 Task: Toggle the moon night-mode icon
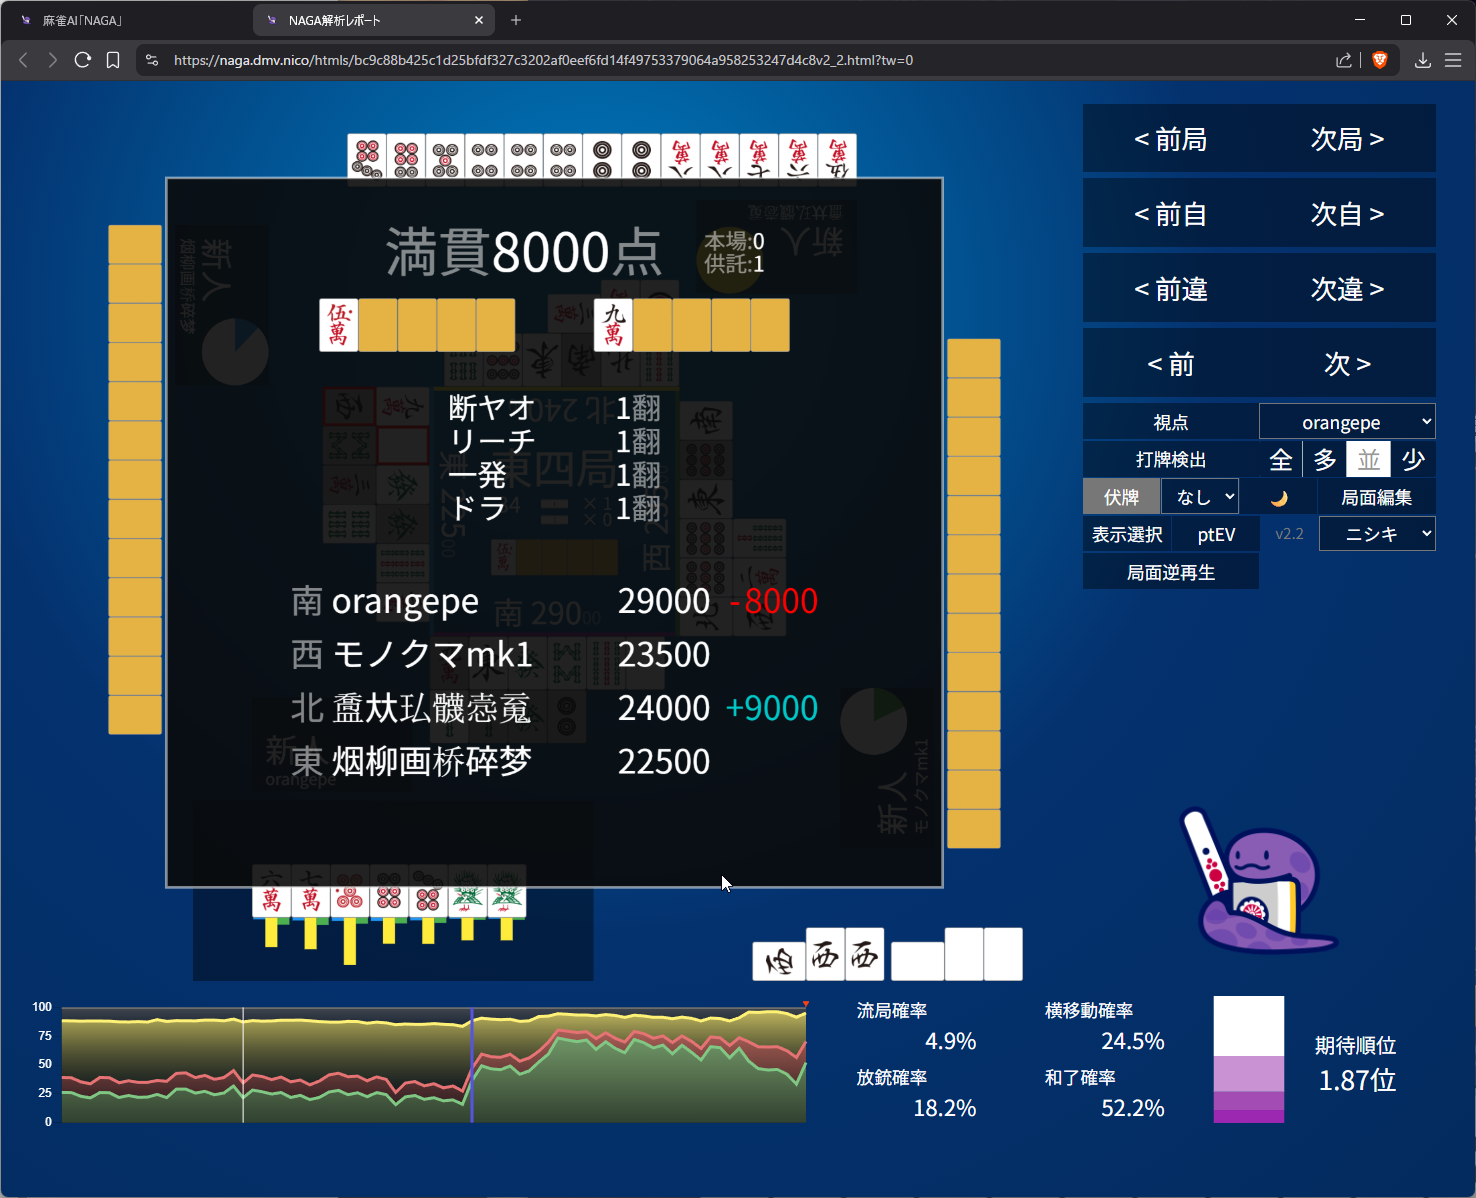(x=1278, y=498)
